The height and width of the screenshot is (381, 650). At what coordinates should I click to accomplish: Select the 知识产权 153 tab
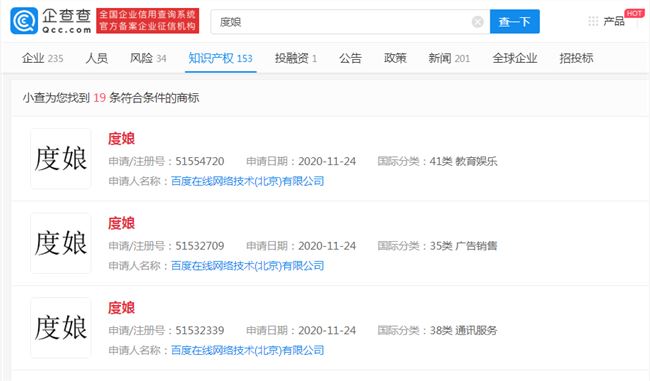coord(221,58)
